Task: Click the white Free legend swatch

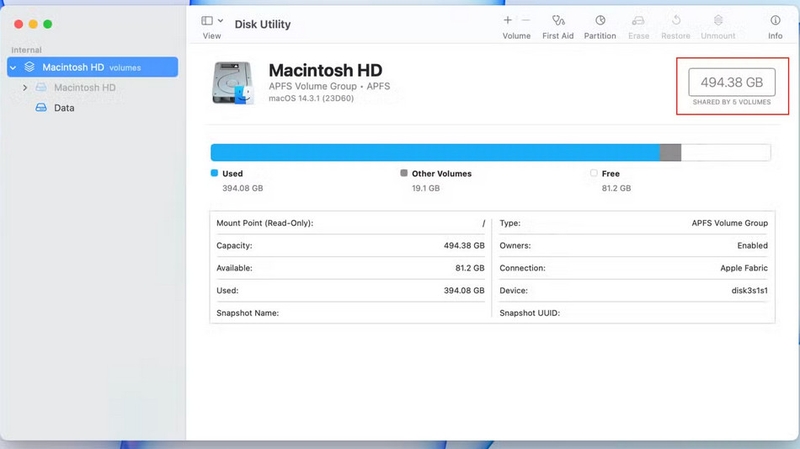Action: coord(593,173)
